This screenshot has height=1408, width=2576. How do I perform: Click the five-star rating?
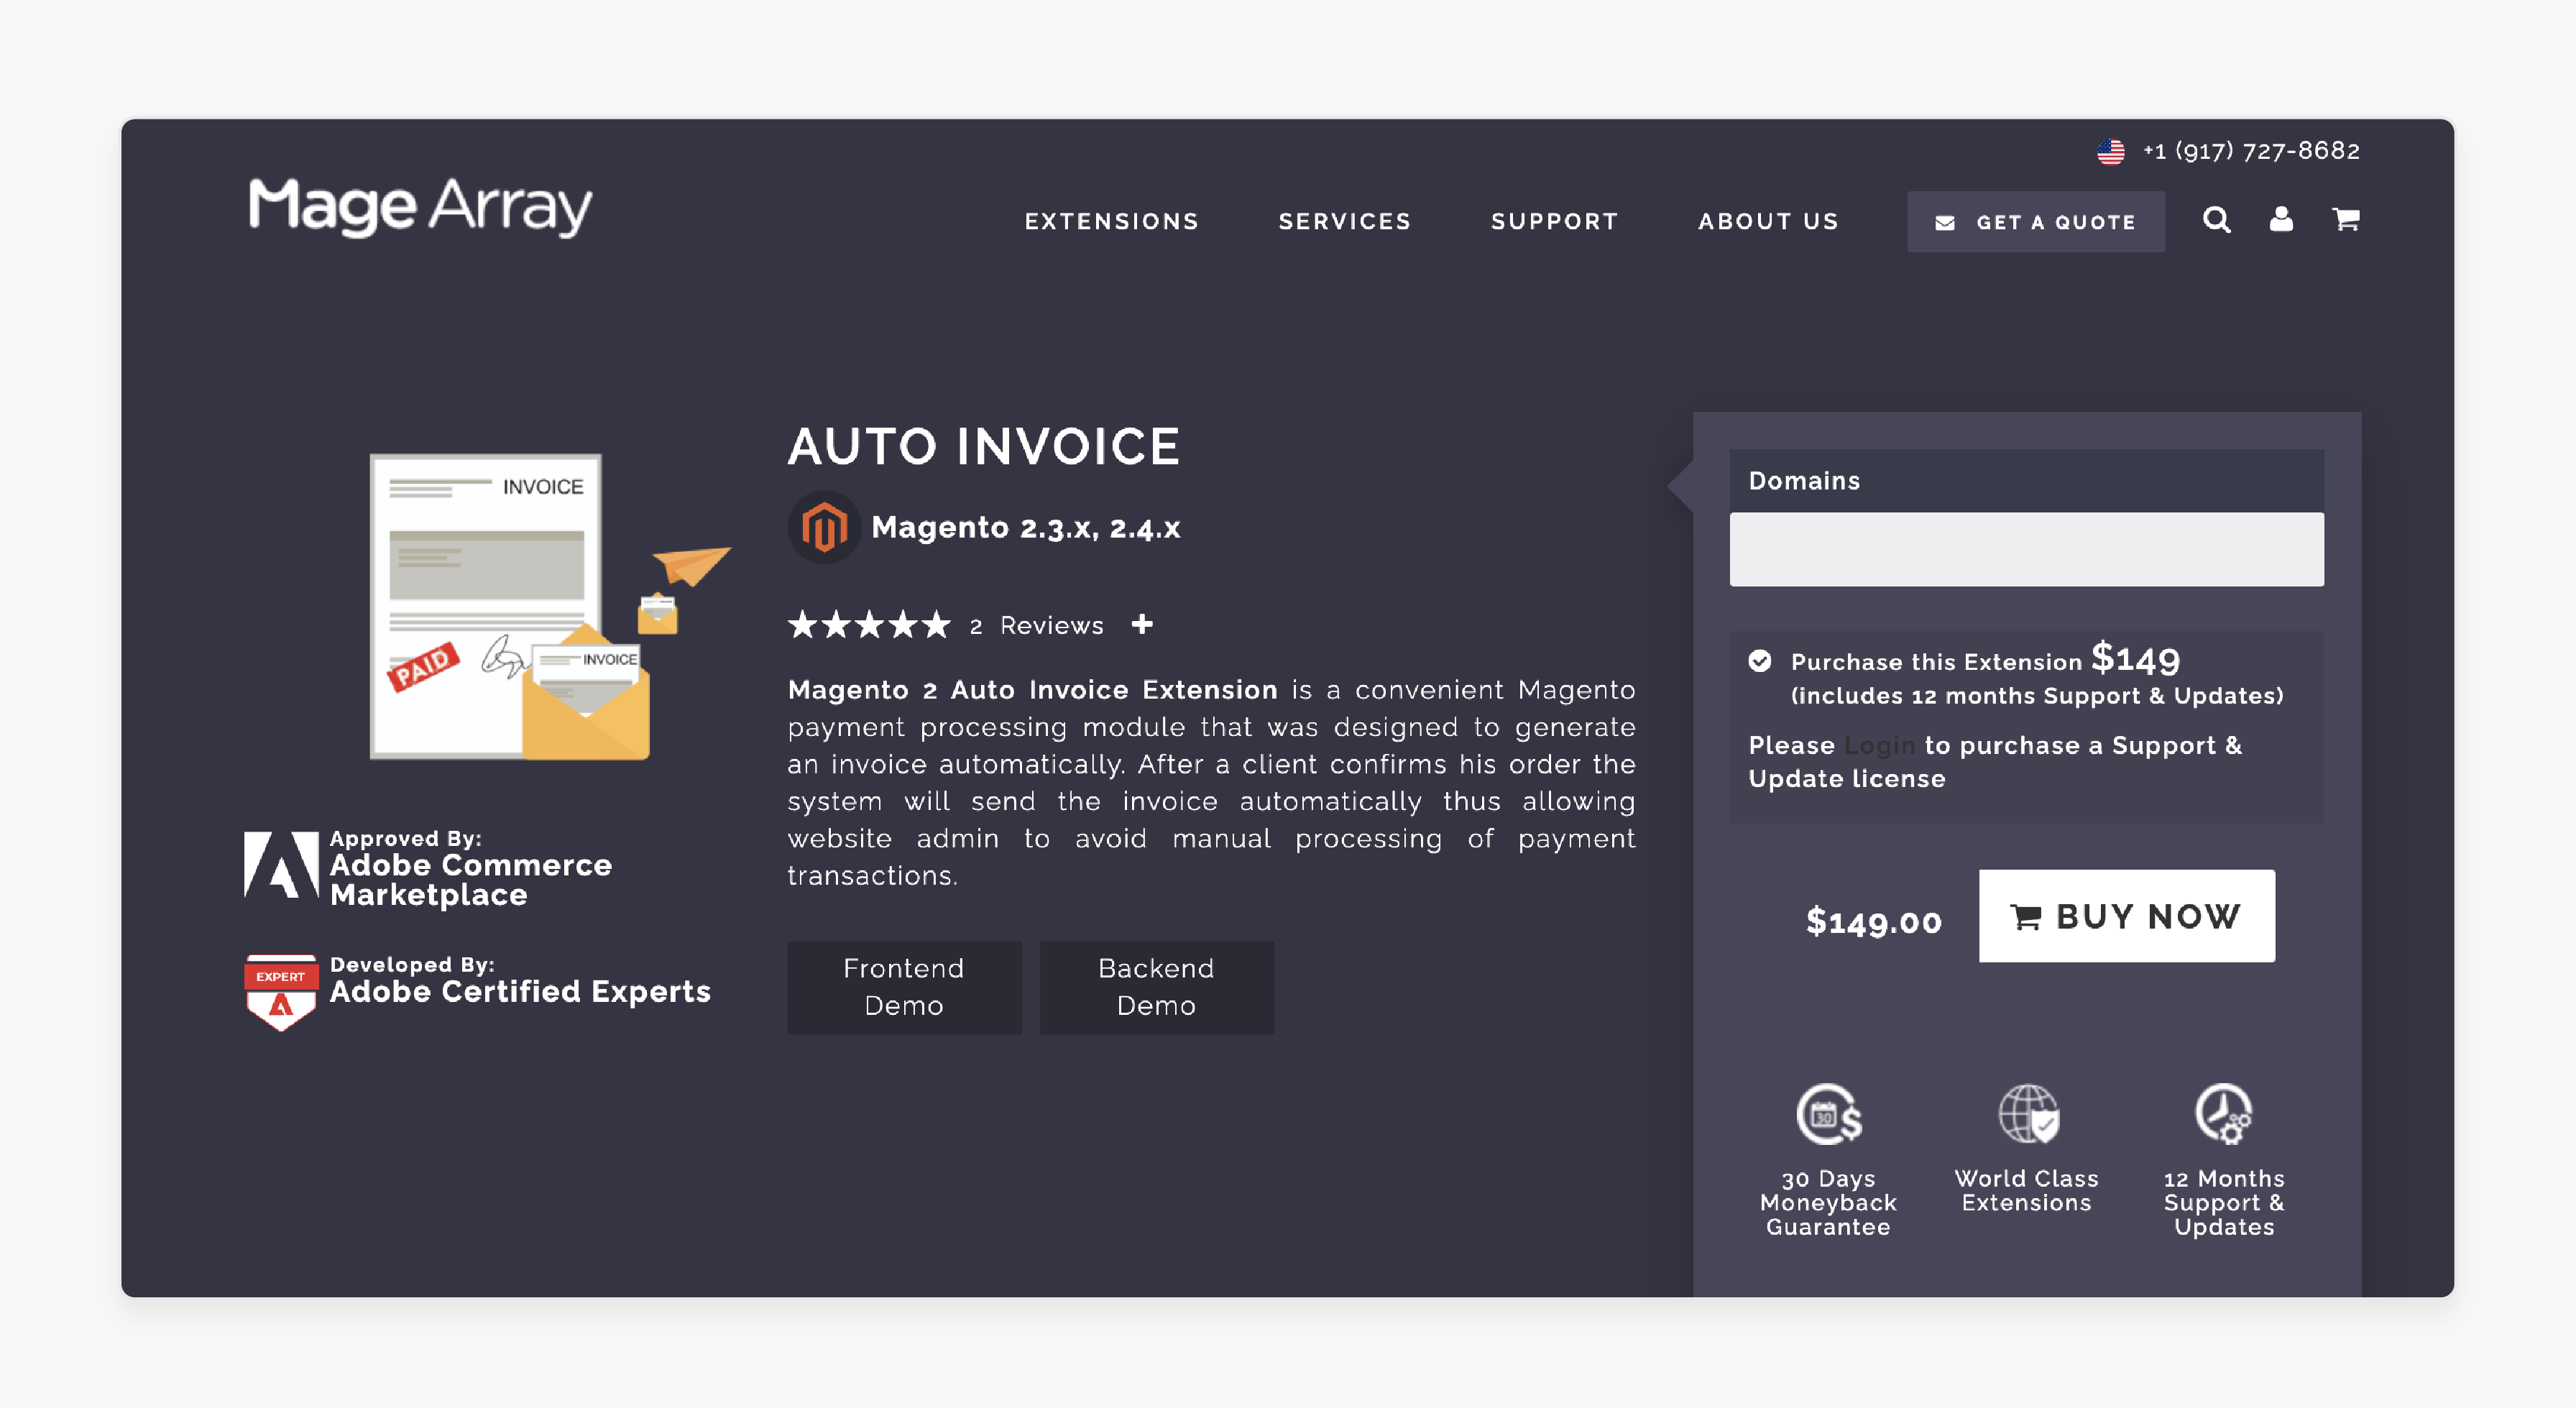[x=869, y=624]
